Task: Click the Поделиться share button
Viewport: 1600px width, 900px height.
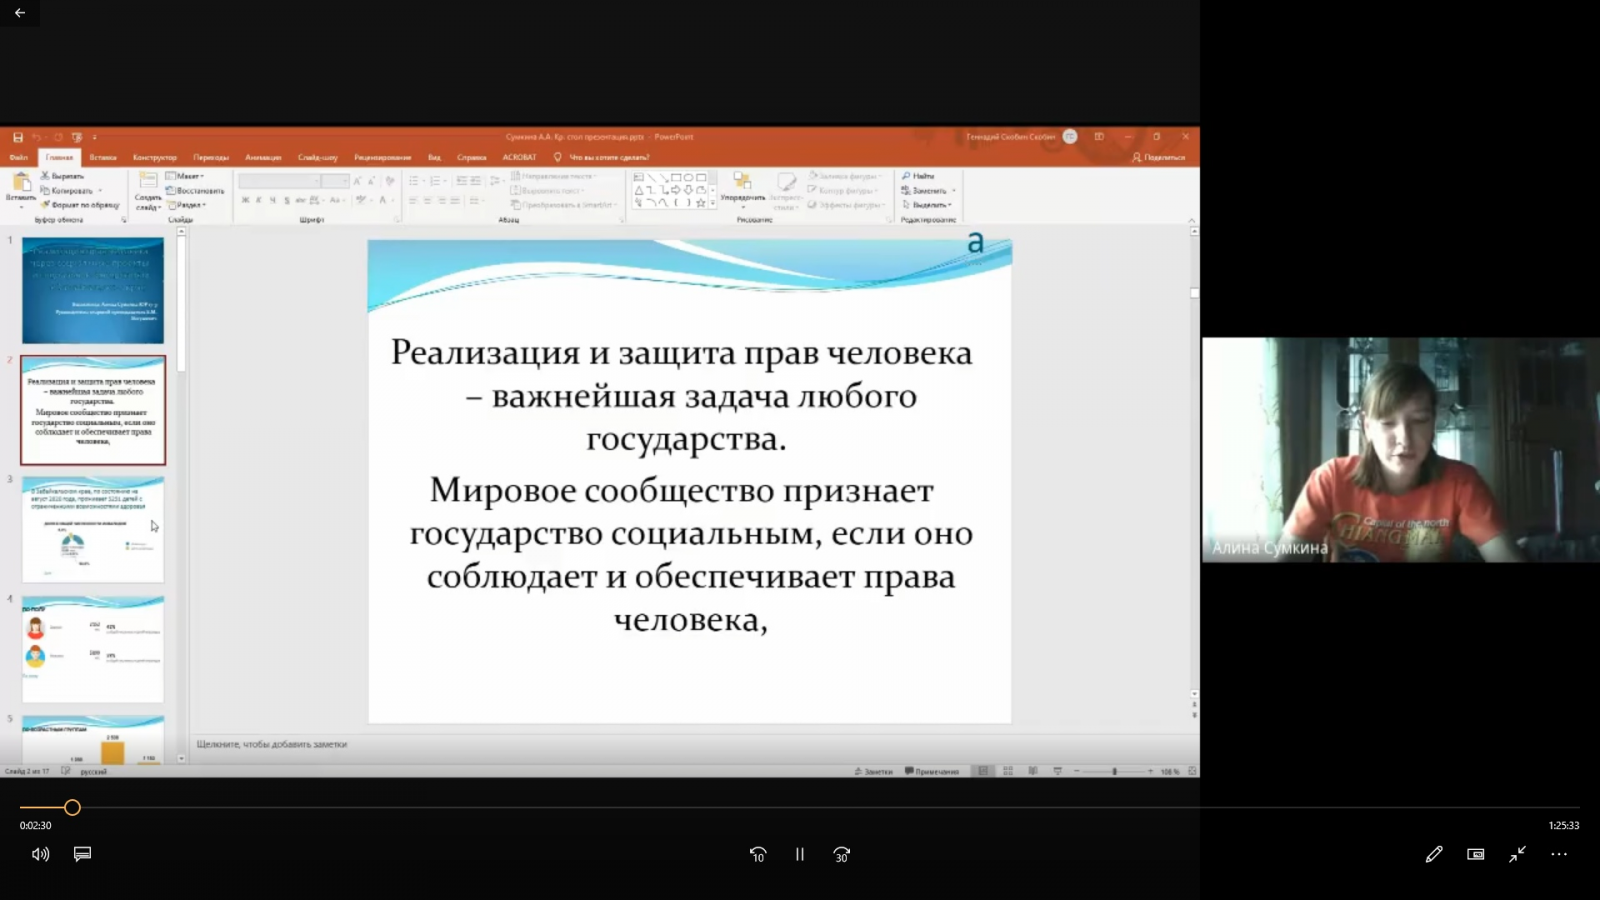Action: tap(1158, 157)
